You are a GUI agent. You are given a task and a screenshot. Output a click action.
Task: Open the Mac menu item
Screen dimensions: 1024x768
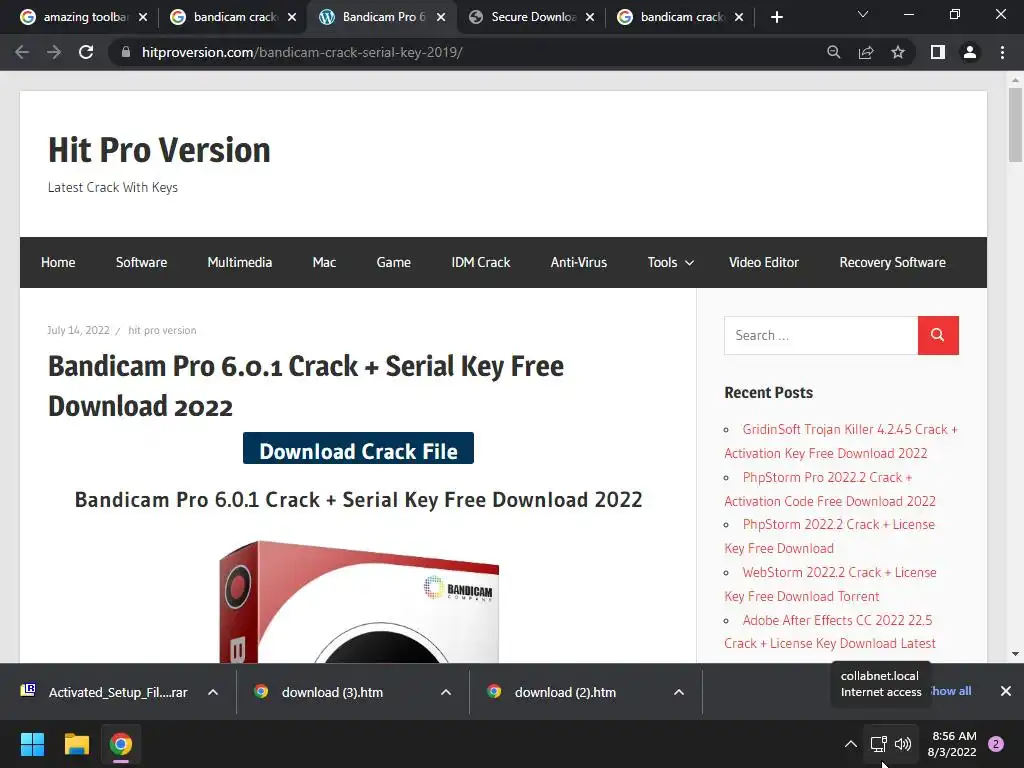point(324,263)
